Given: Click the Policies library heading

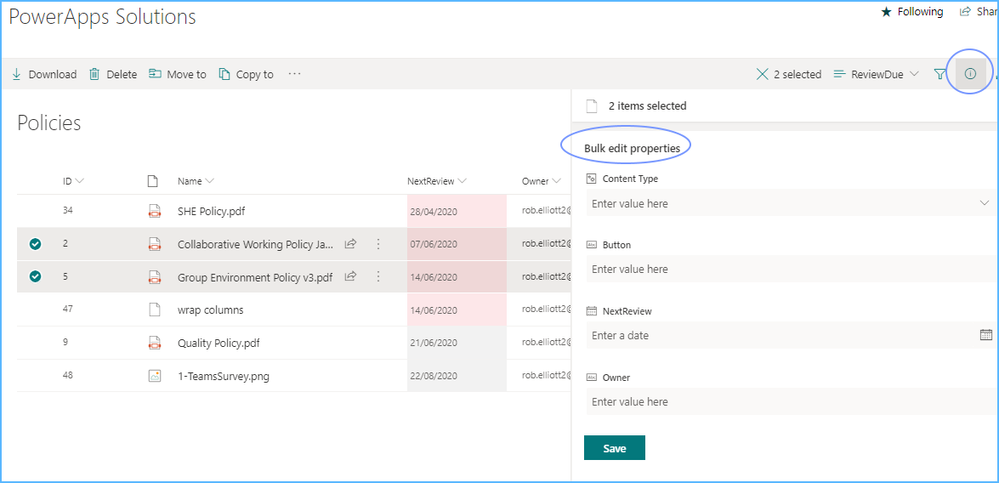Looking at the screenshot, I should 49,123.
